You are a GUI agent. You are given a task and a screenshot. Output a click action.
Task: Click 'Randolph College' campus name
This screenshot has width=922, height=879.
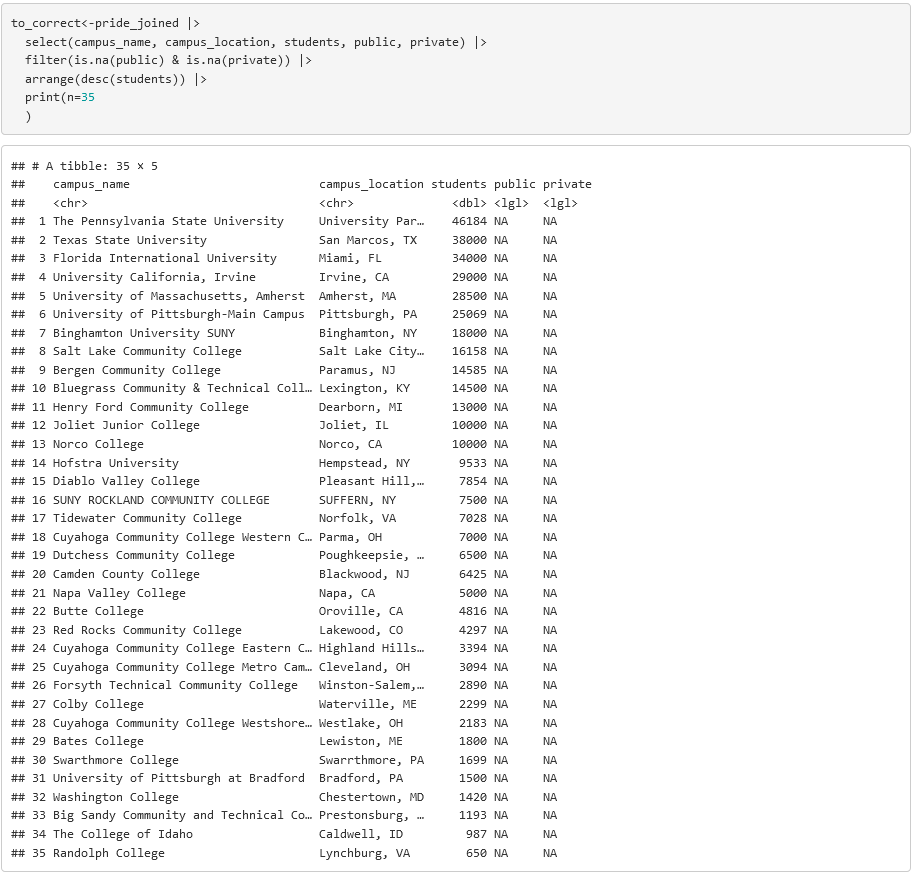[x=109, y=853]
